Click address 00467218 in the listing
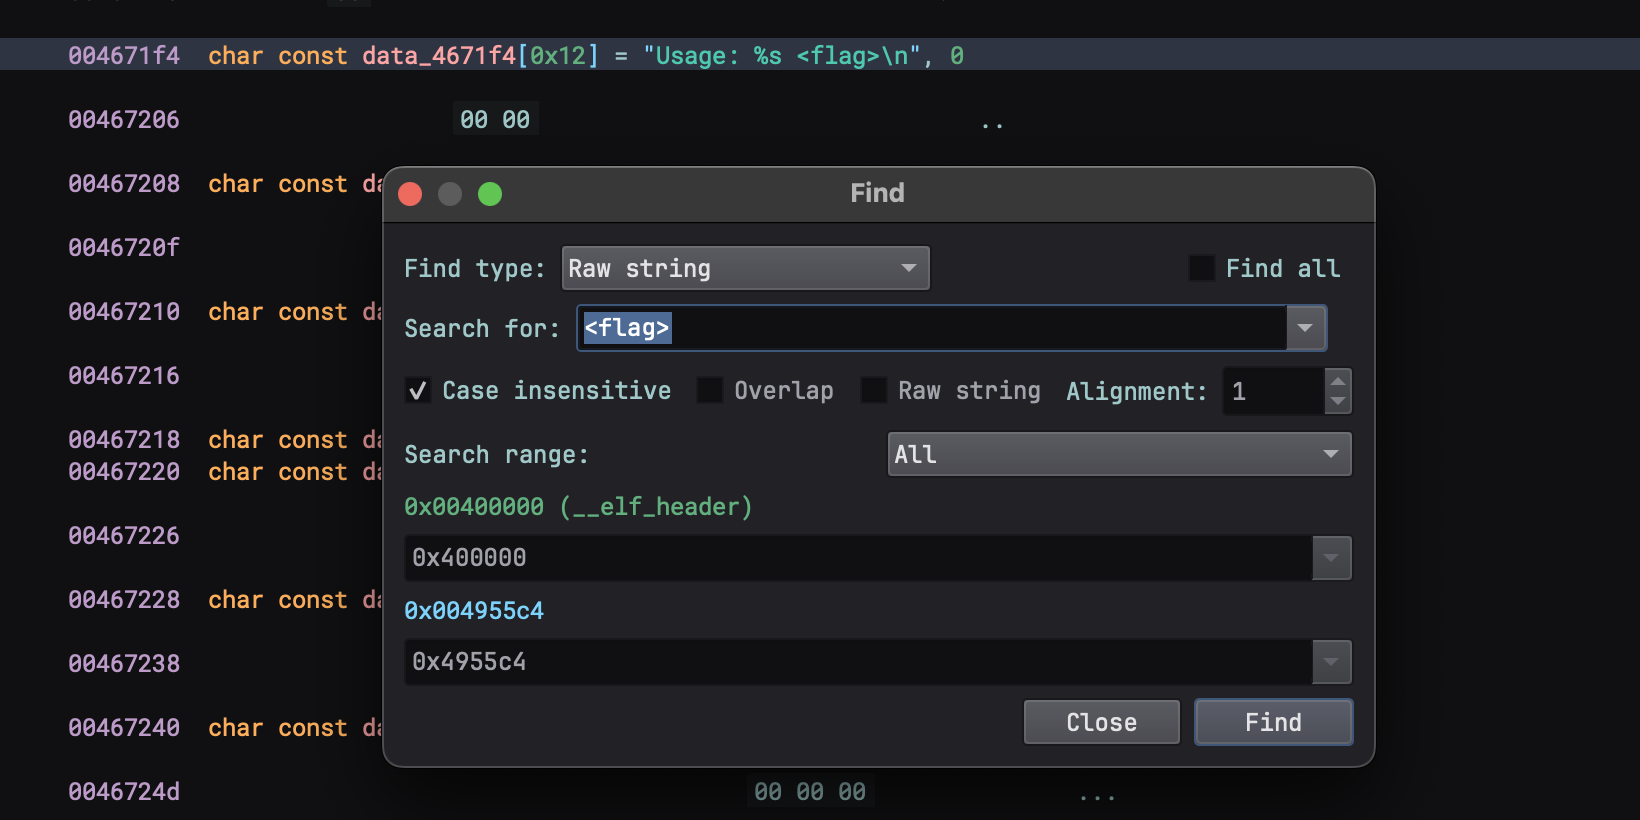Viewport: 1640px width, 820px height. click(x=124, y=440)
